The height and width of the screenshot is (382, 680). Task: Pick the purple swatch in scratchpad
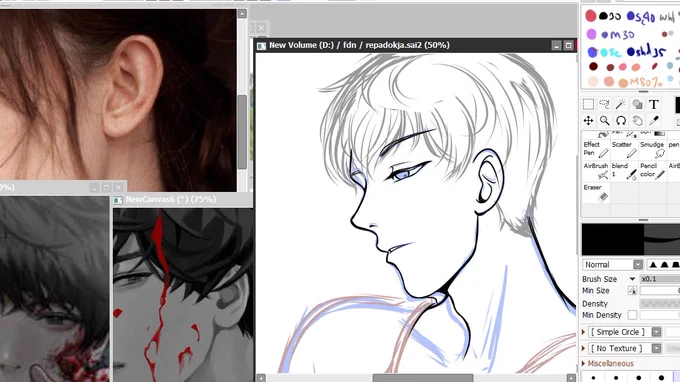(x=592, y=34)
